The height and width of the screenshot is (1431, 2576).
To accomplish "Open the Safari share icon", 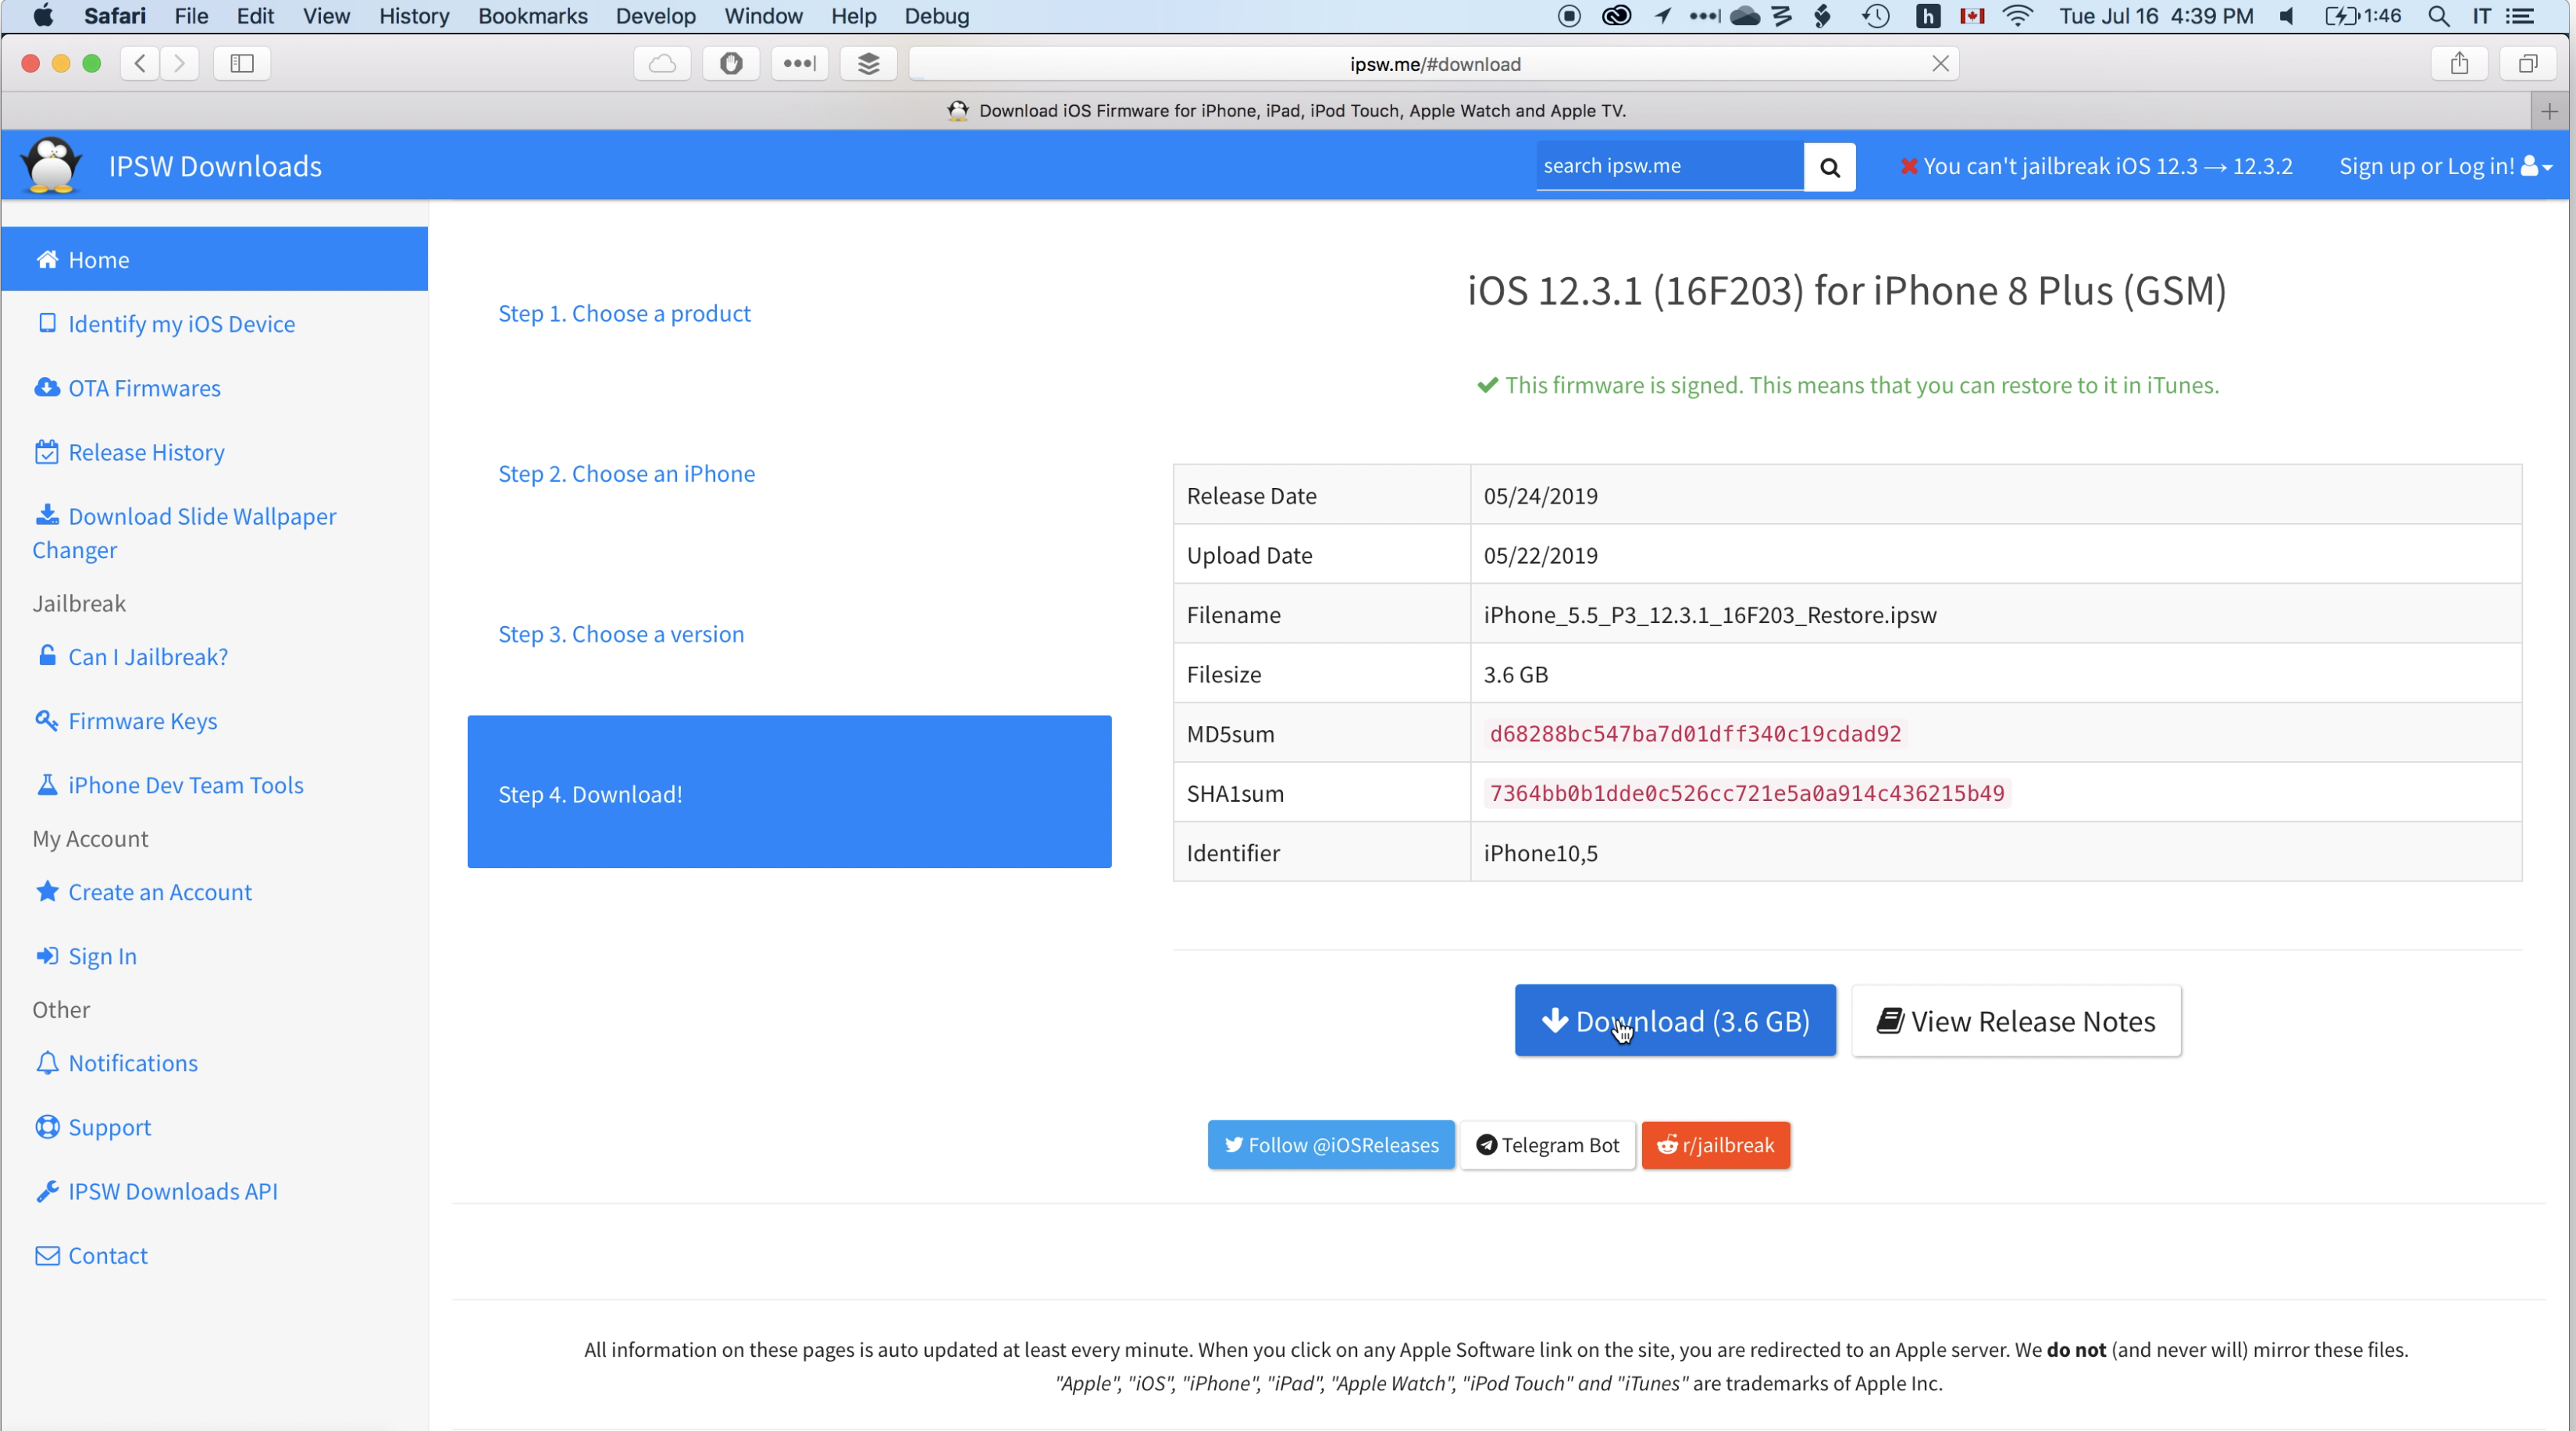I will [2459, 64].
